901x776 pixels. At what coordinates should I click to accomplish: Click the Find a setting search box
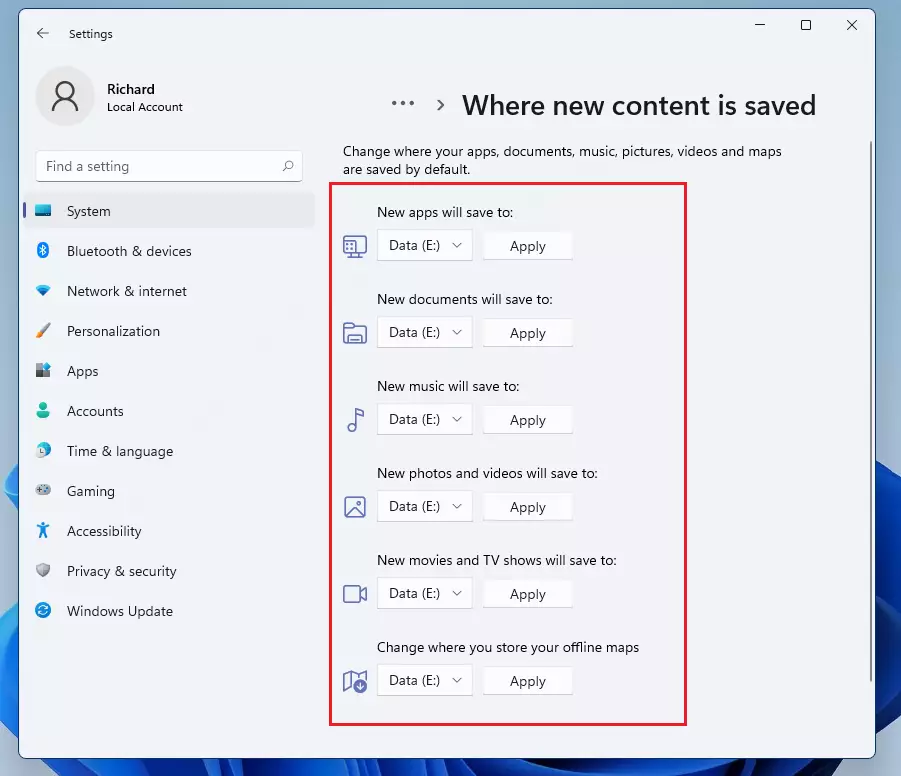click(x=169, y=166)
